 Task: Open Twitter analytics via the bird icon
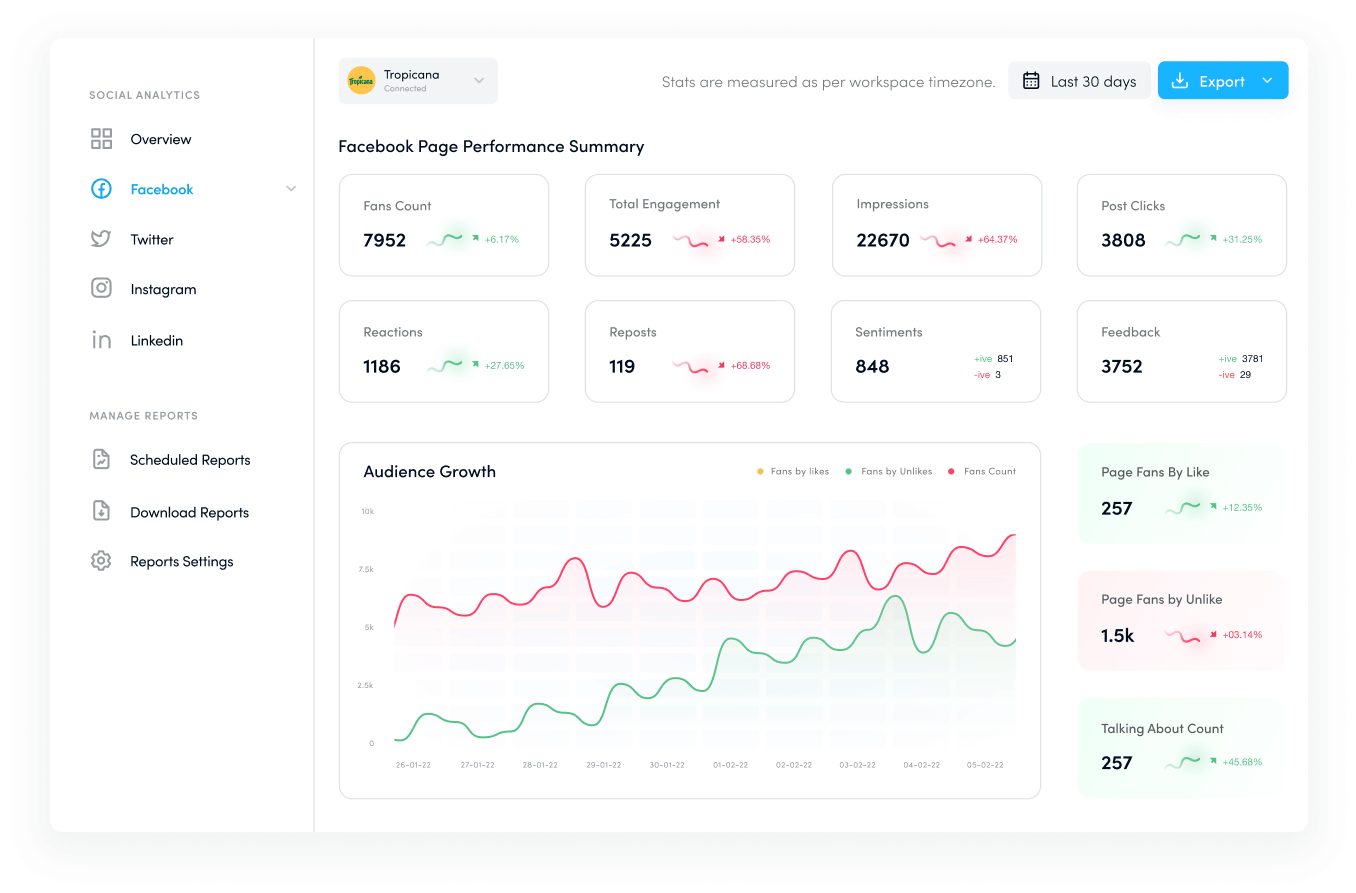coord(101,239)
